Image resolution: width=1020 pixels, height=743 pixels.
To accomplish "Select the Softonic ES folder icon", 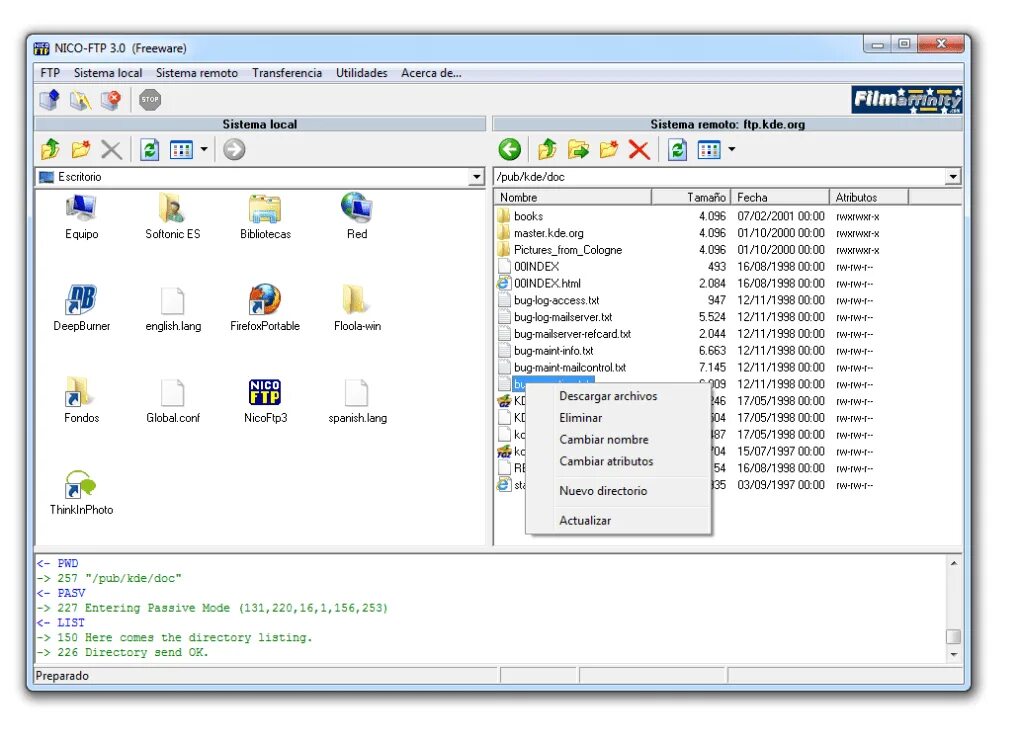I will 172,217.
